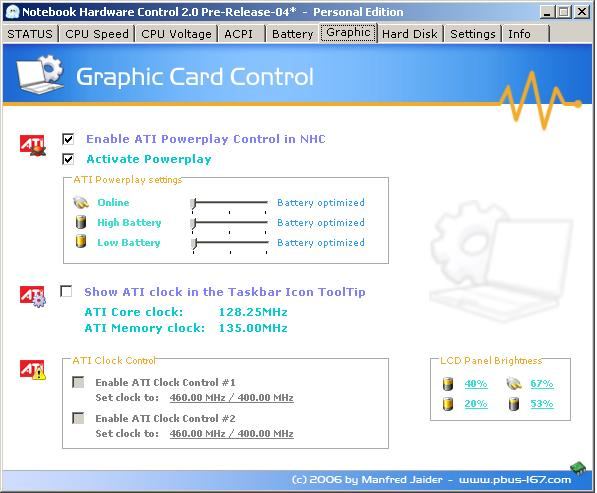Click the Online powerplay slider thumb
The image size is (597, 493).
(194, 204)
